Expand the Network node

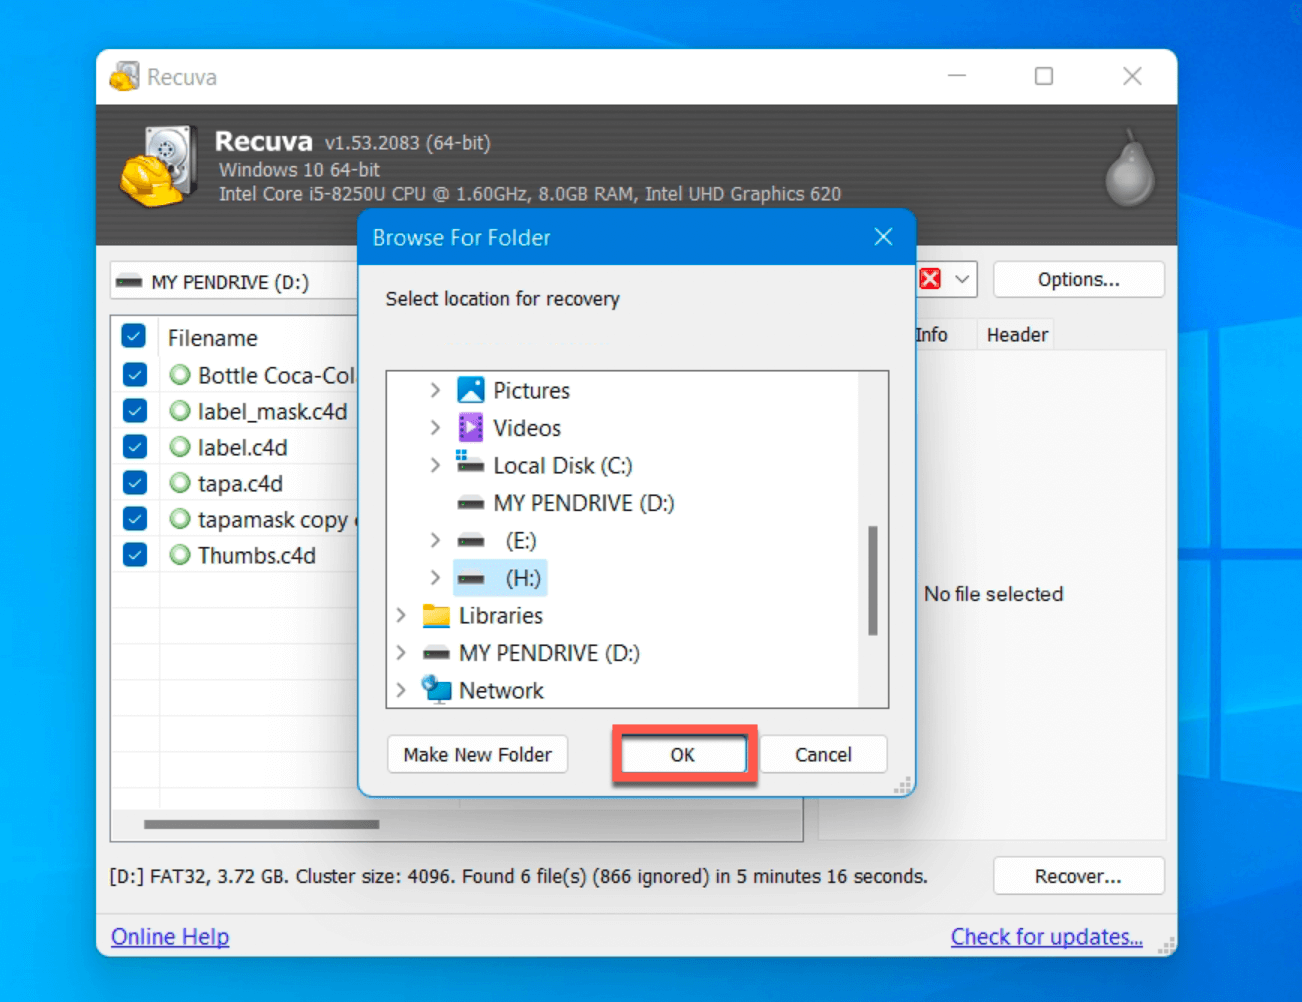[401, 690]
